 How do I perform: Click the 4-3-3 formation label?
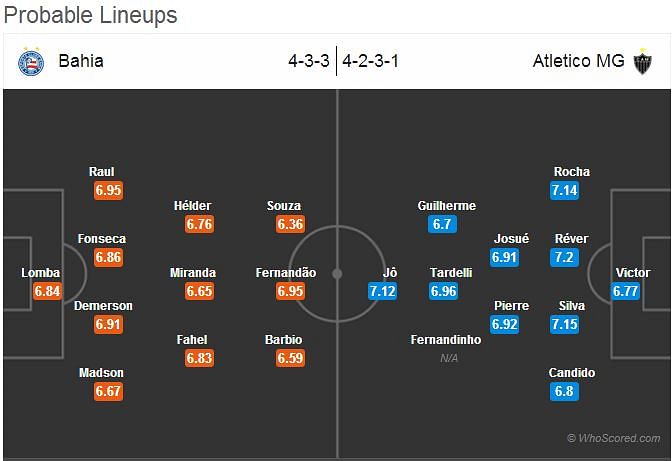pyautogui.click(x=309, y=61)
